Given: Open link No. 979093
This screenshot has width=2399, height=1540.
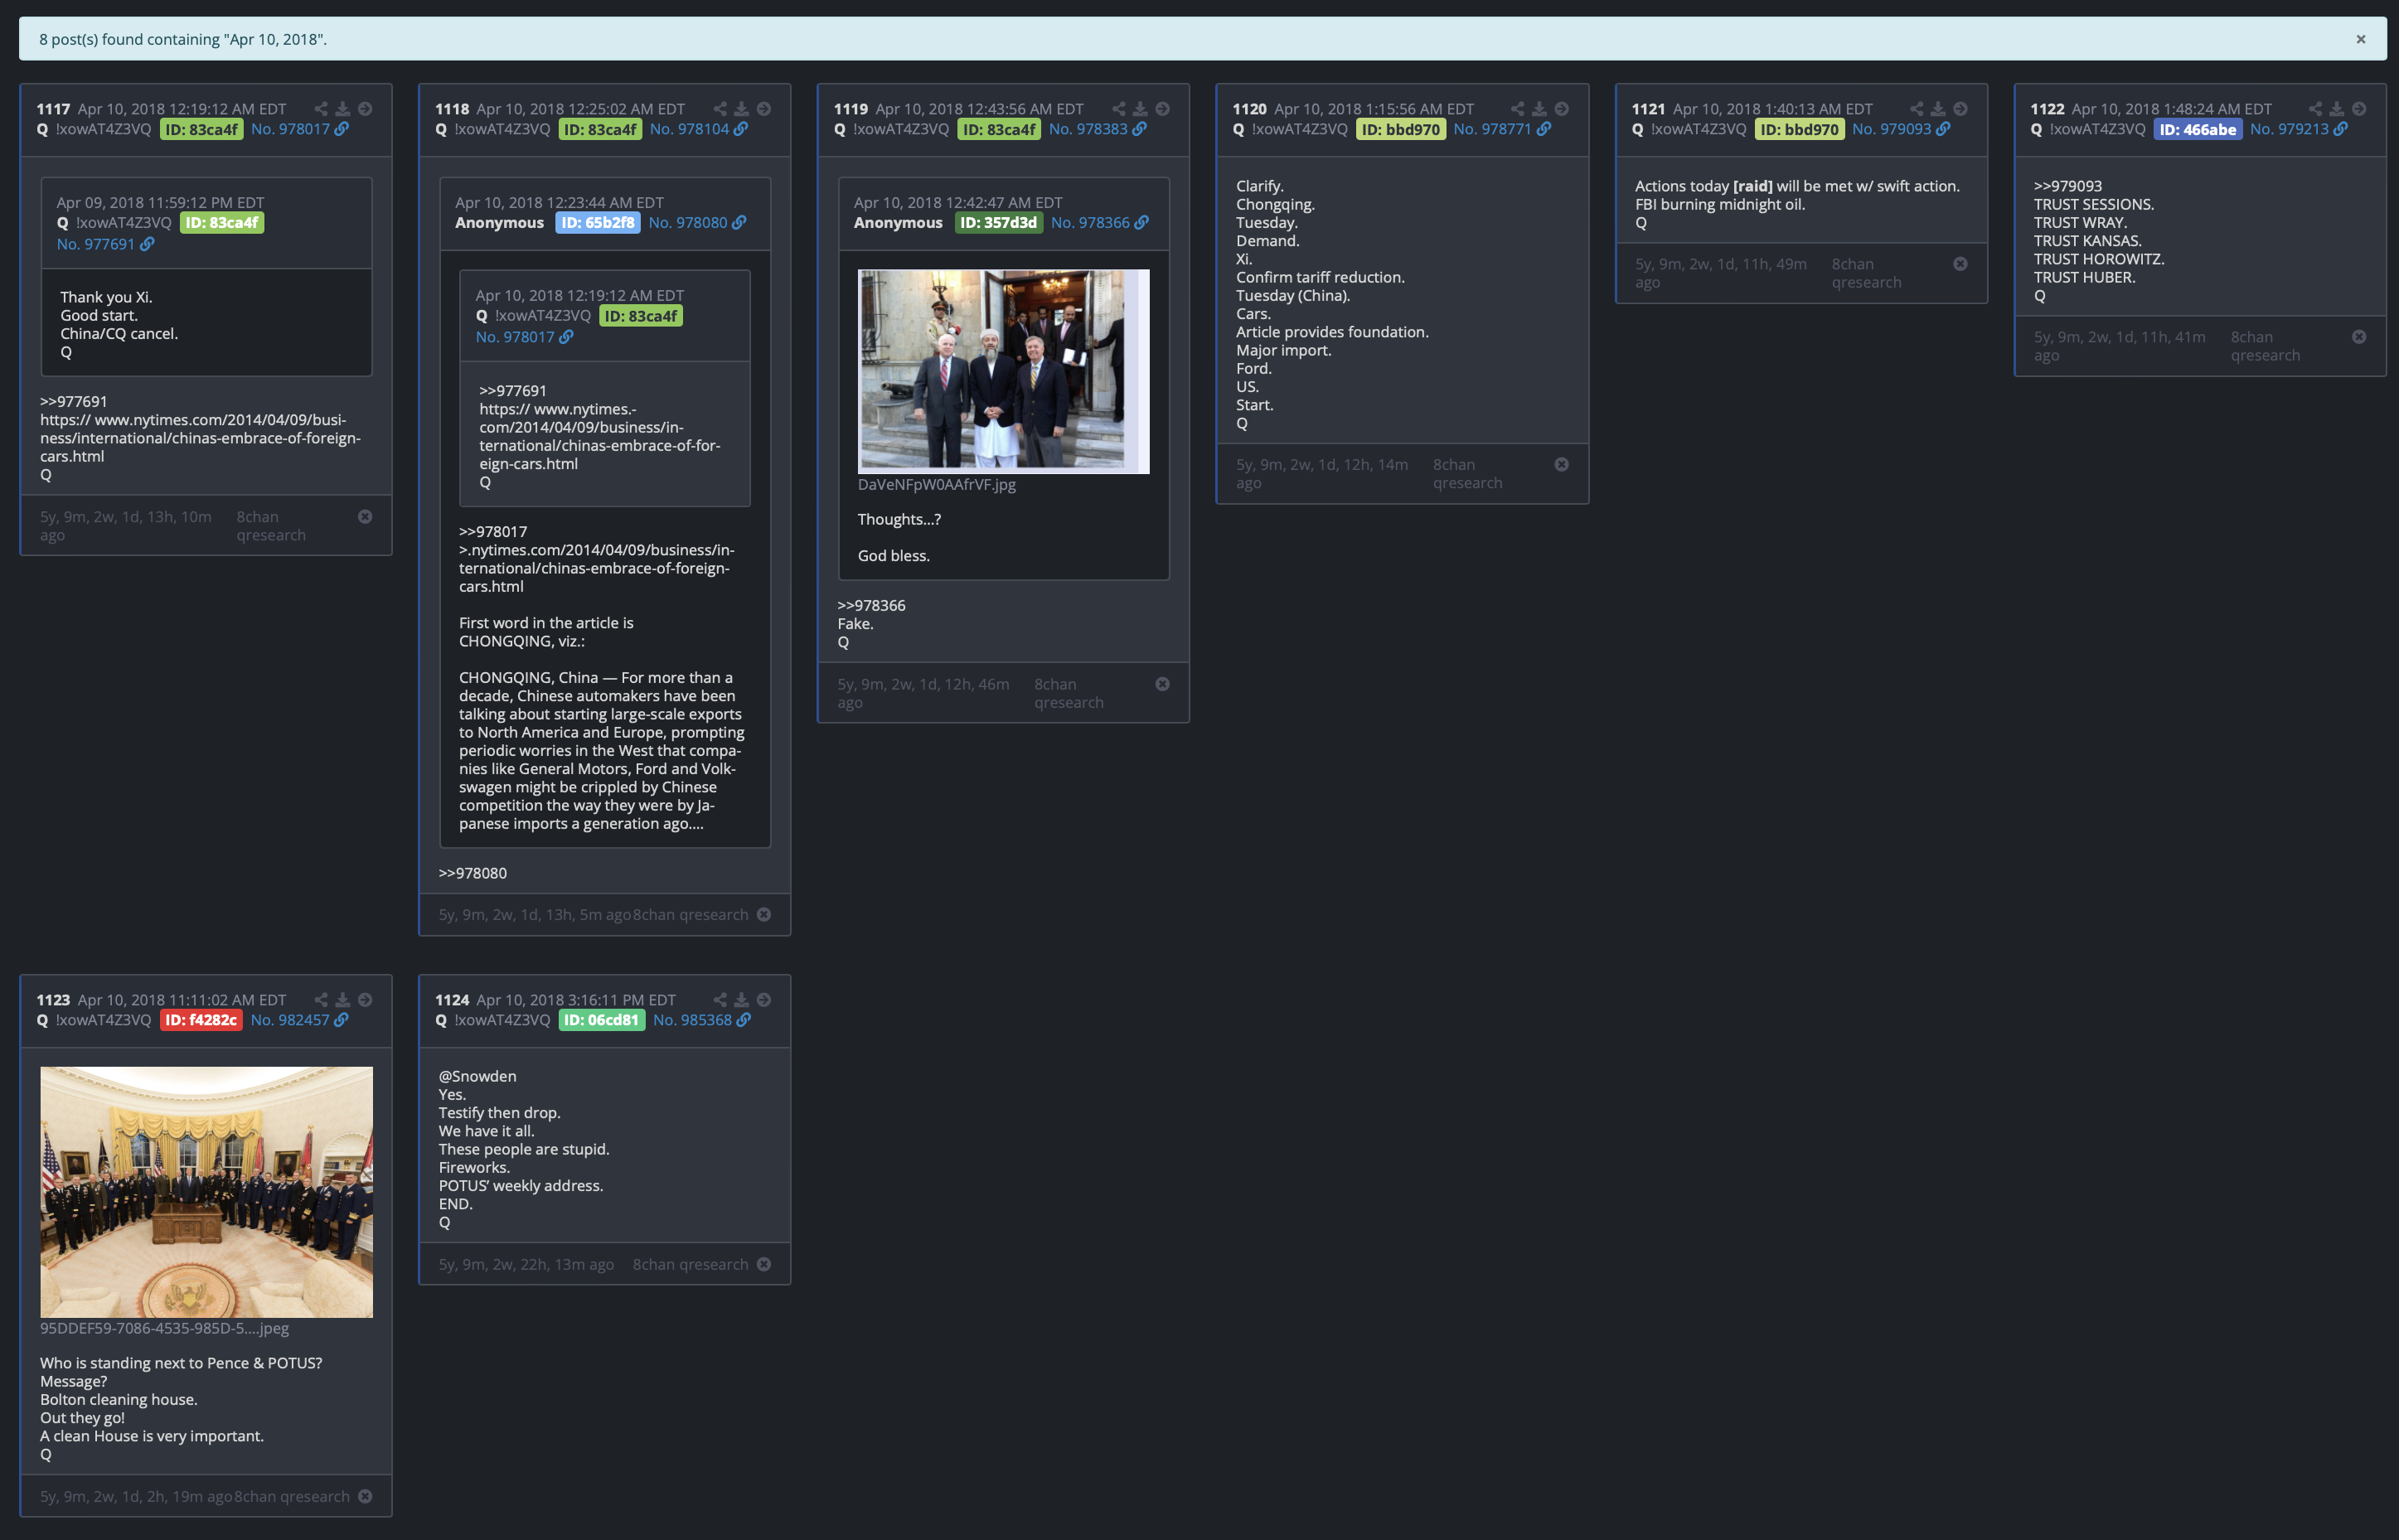Looking at the screenshot, I should [1901, 129].
